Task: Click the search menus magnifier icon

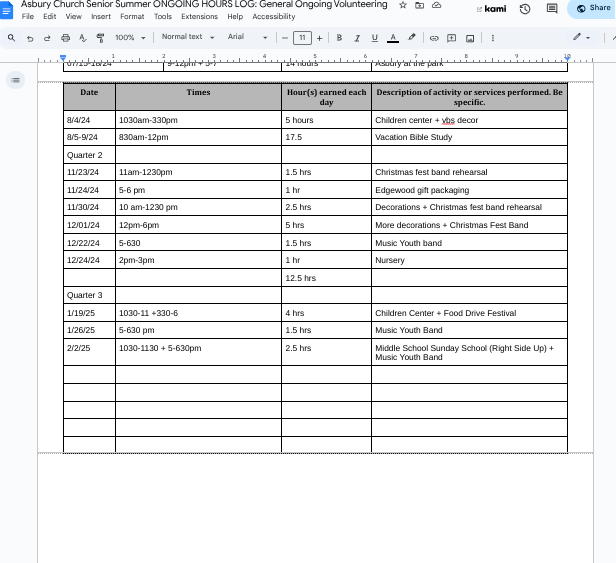Action: pyautogui.click(x=11, y=38)
